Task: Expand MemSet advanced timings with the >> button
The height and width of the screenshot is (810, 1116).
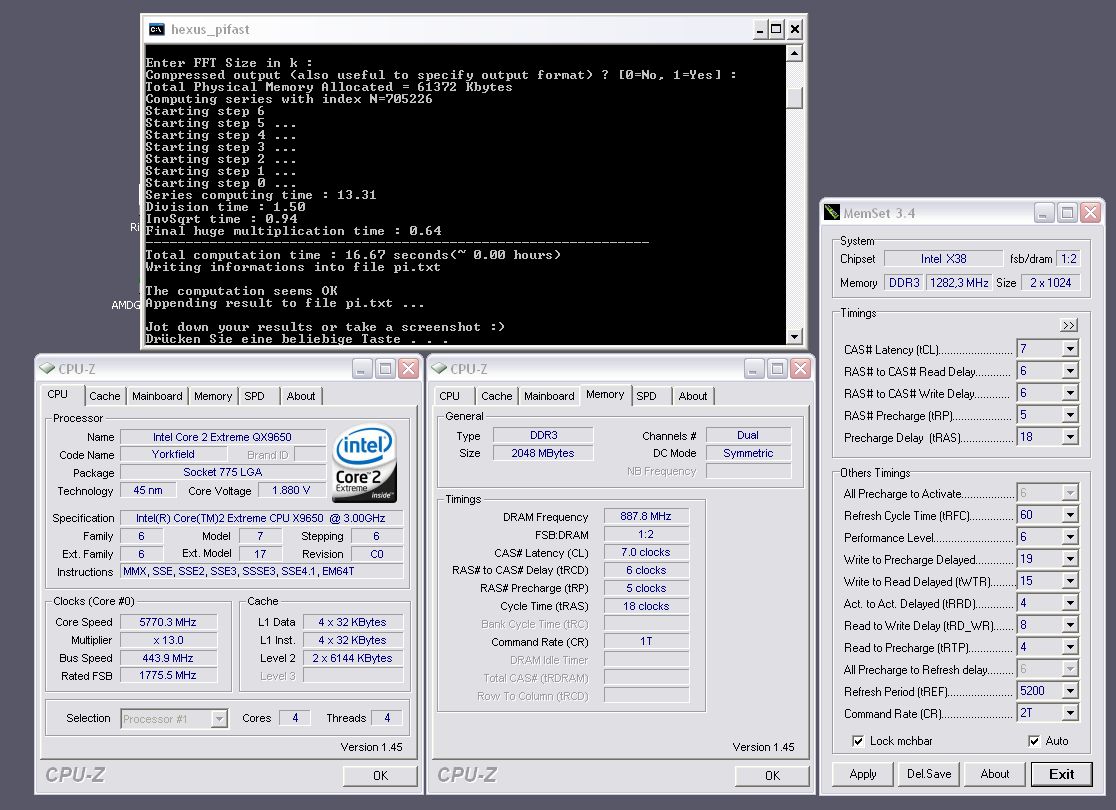Action: (x=1068, y=325)
